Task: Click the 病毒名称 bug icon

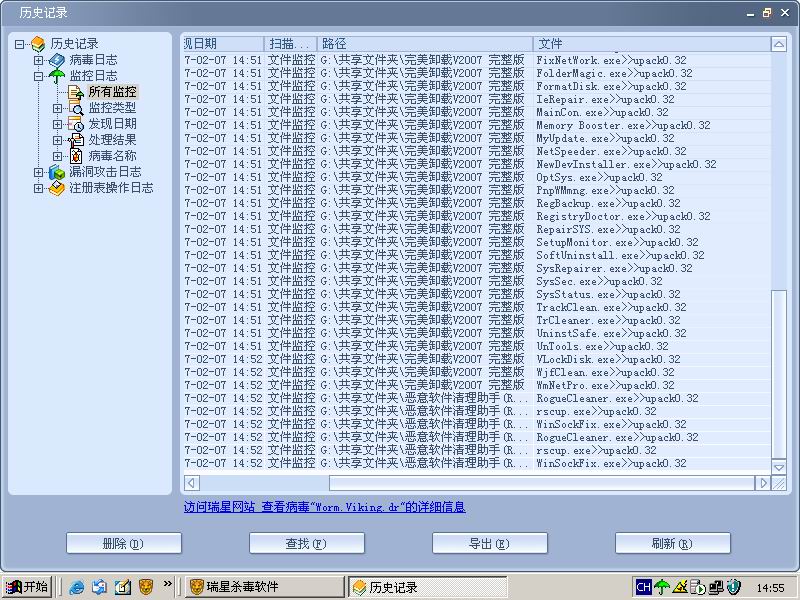Action: pyautogui.click(x=76, y=156)
